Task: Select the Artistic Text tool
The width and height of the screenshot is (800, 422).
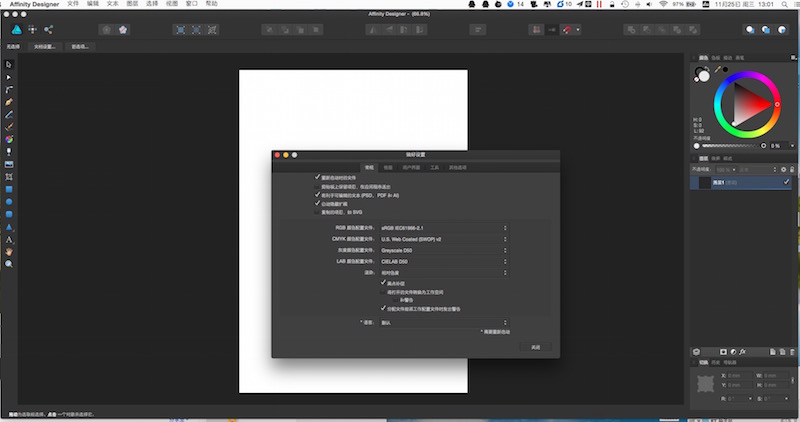Action: 9,239
